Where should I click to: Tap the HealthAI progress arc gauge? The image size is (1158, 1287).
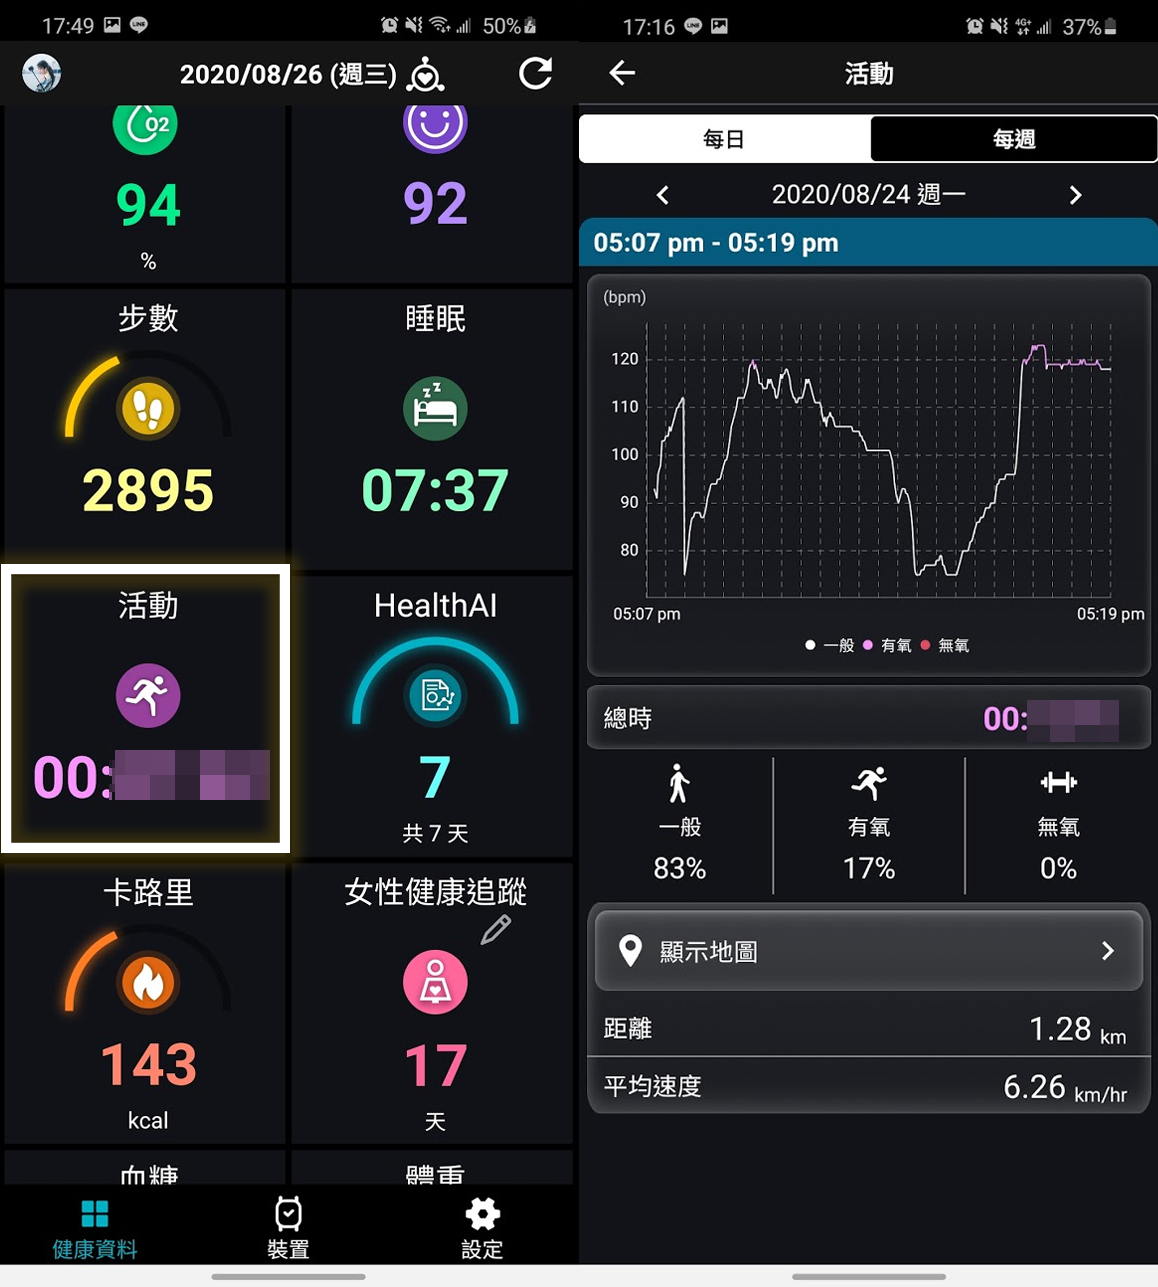(x=435, y=680)
